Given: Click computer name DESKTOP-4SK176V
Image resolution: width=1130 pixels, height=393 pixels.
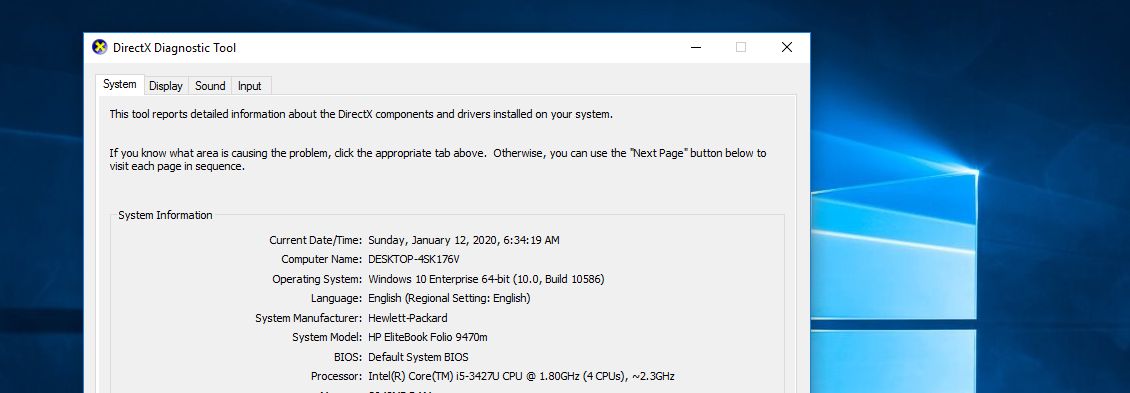Looking at the screenshot, I should pos(414,260).
